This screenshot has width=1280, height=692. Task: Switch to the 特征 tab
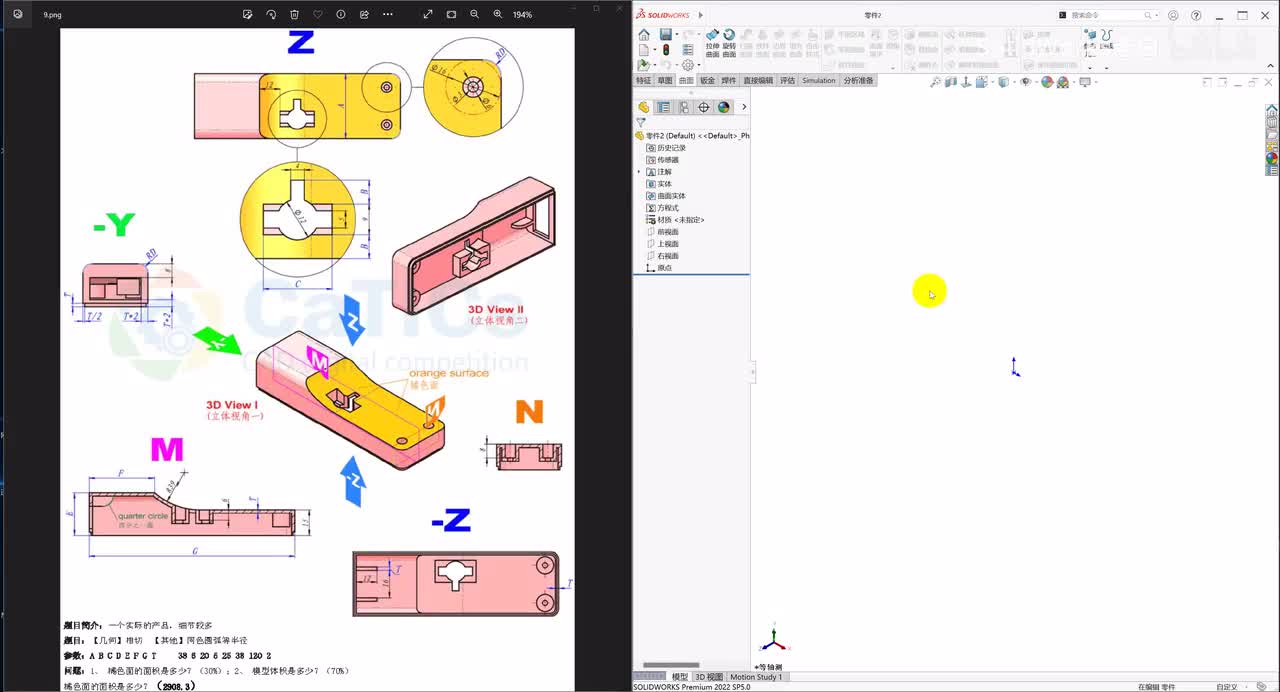tap(644, 81)
